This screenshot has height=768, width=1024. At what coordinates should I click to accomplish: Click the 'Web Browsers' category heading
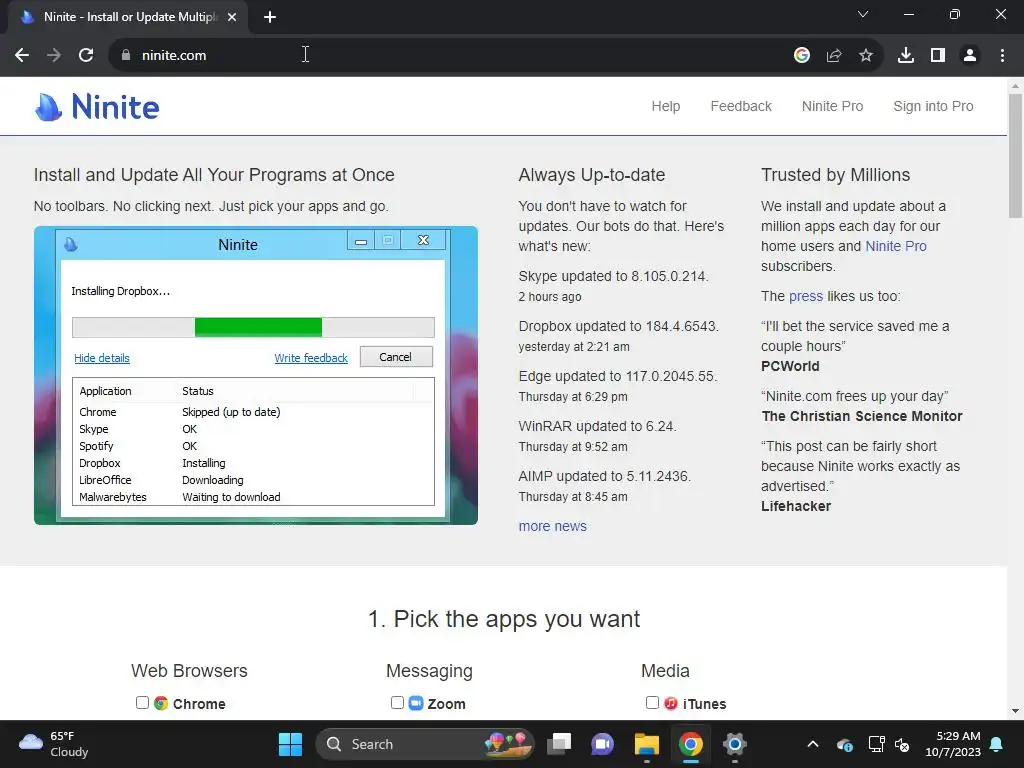pos(189,671)
